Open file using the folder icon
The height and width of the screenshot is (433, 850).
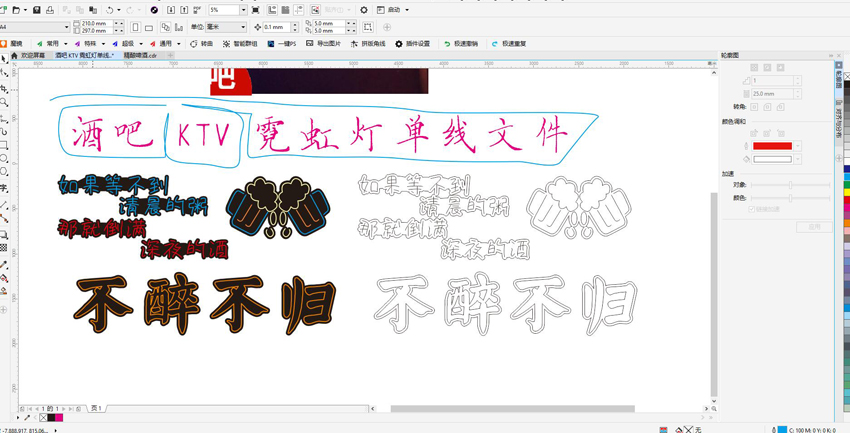pyautogui.click(x=16, y=10)
